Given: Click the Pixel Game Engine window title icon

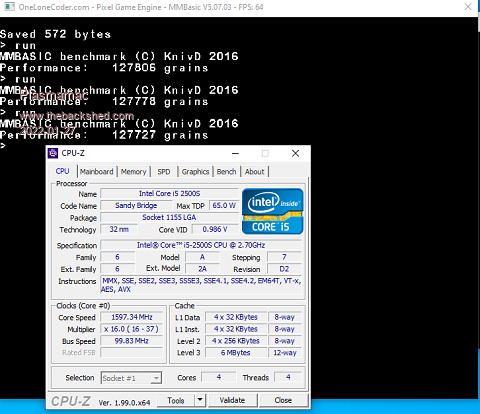Looking at the screenshot, I should point(10,7).
